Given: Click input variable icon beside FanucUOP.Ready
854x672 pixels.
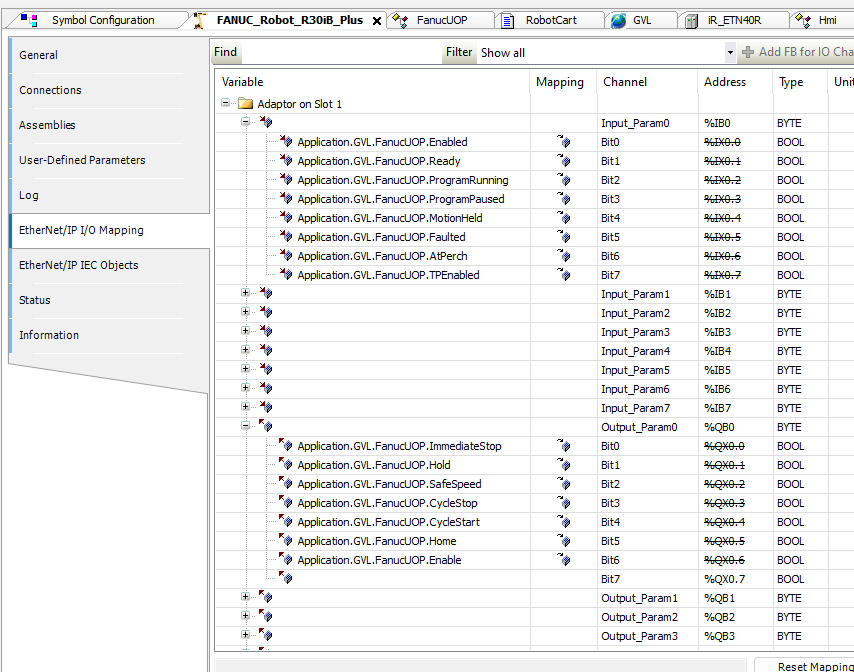Looking at the screenshot, I should (286, 161).
